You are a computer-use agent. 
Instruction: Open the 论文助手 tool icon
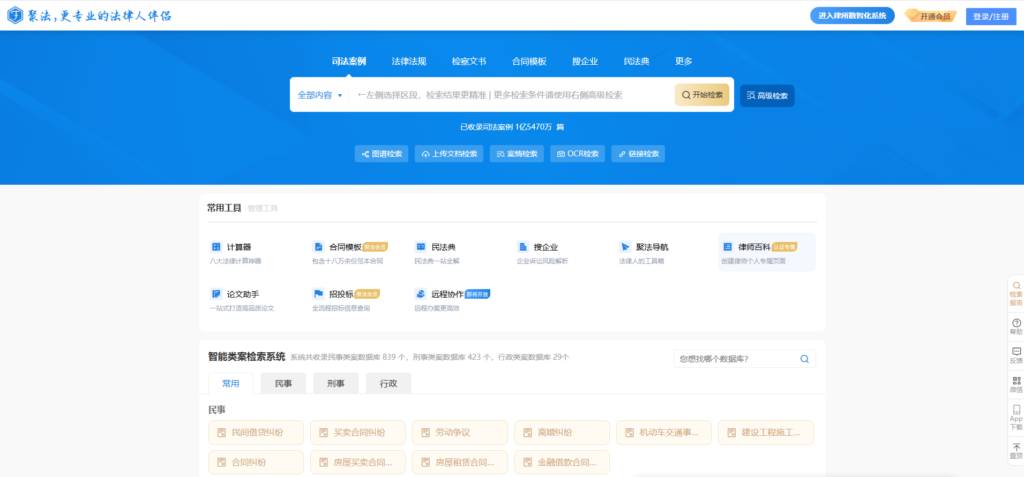point(216,294)
